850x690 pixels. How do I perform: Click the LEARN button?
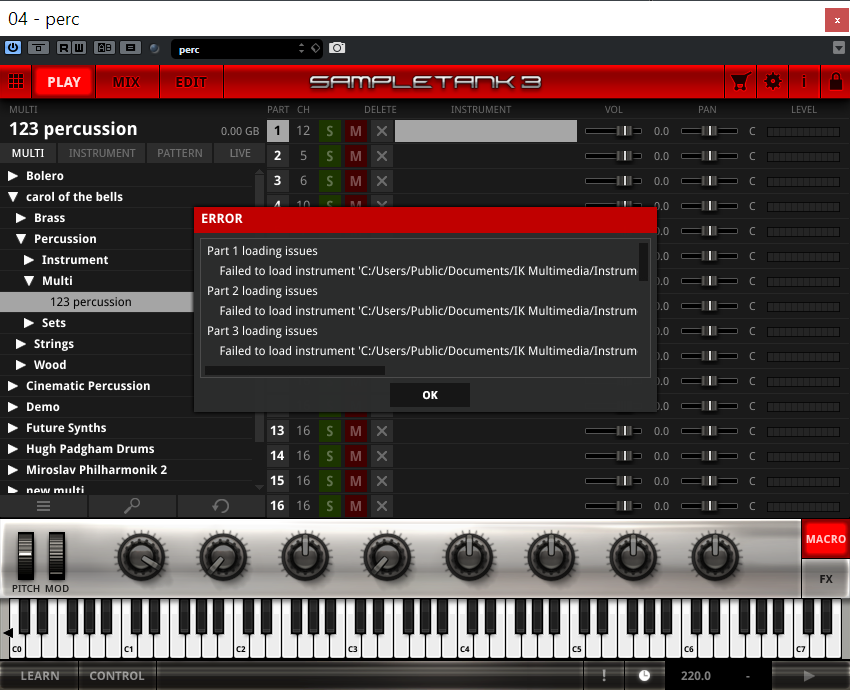click(x=40, y=675)
